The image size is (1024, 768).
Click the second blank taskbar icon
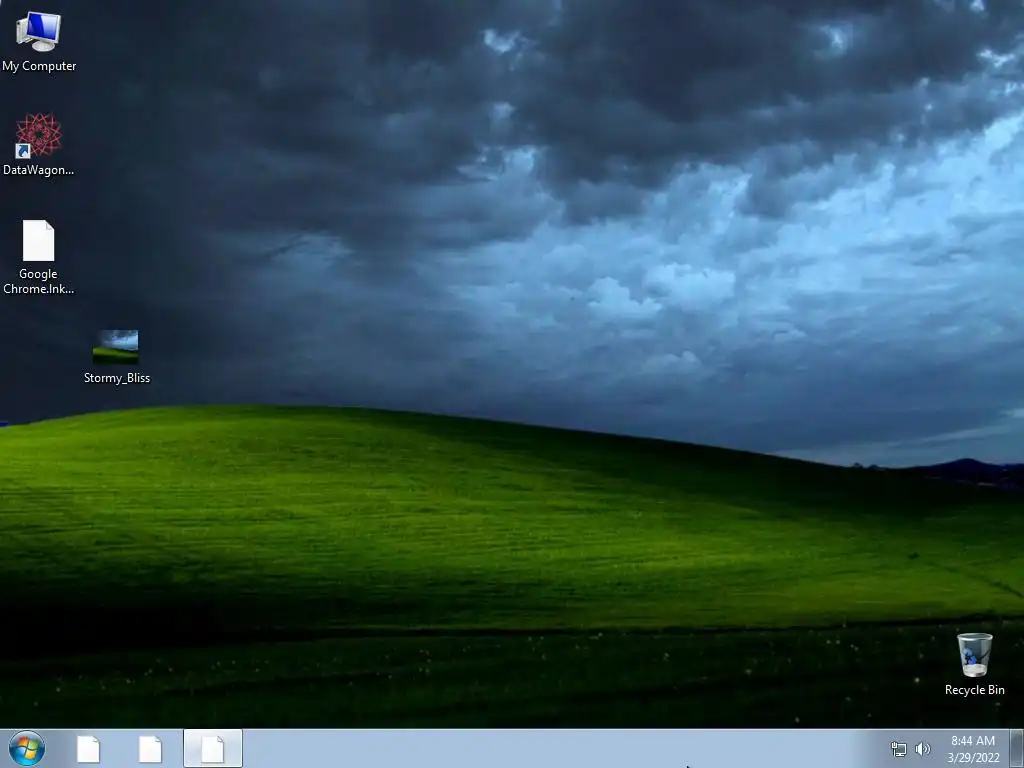click(x=150, y=749)
